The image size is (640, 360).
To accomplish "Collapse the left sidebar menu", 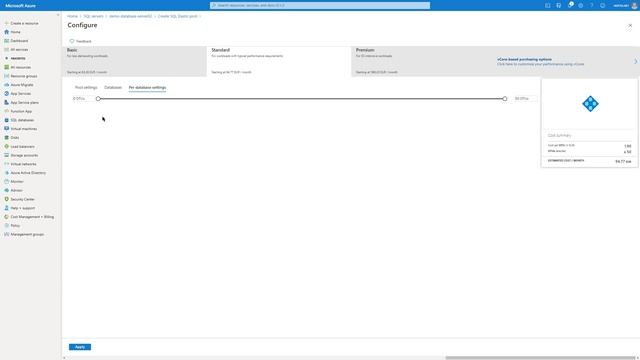I will 58,15.
